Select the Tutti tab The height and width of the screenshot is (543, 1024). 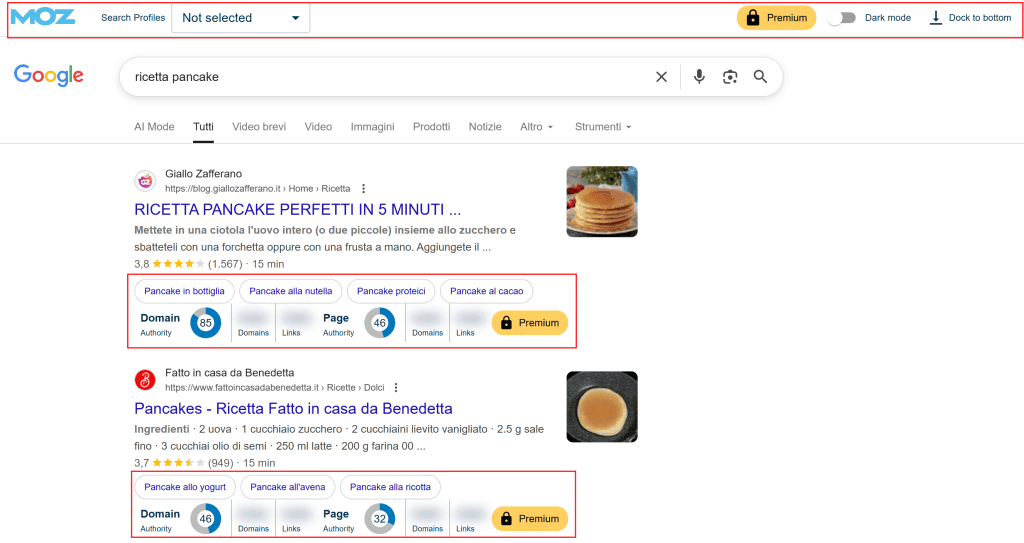coord(203,127)
